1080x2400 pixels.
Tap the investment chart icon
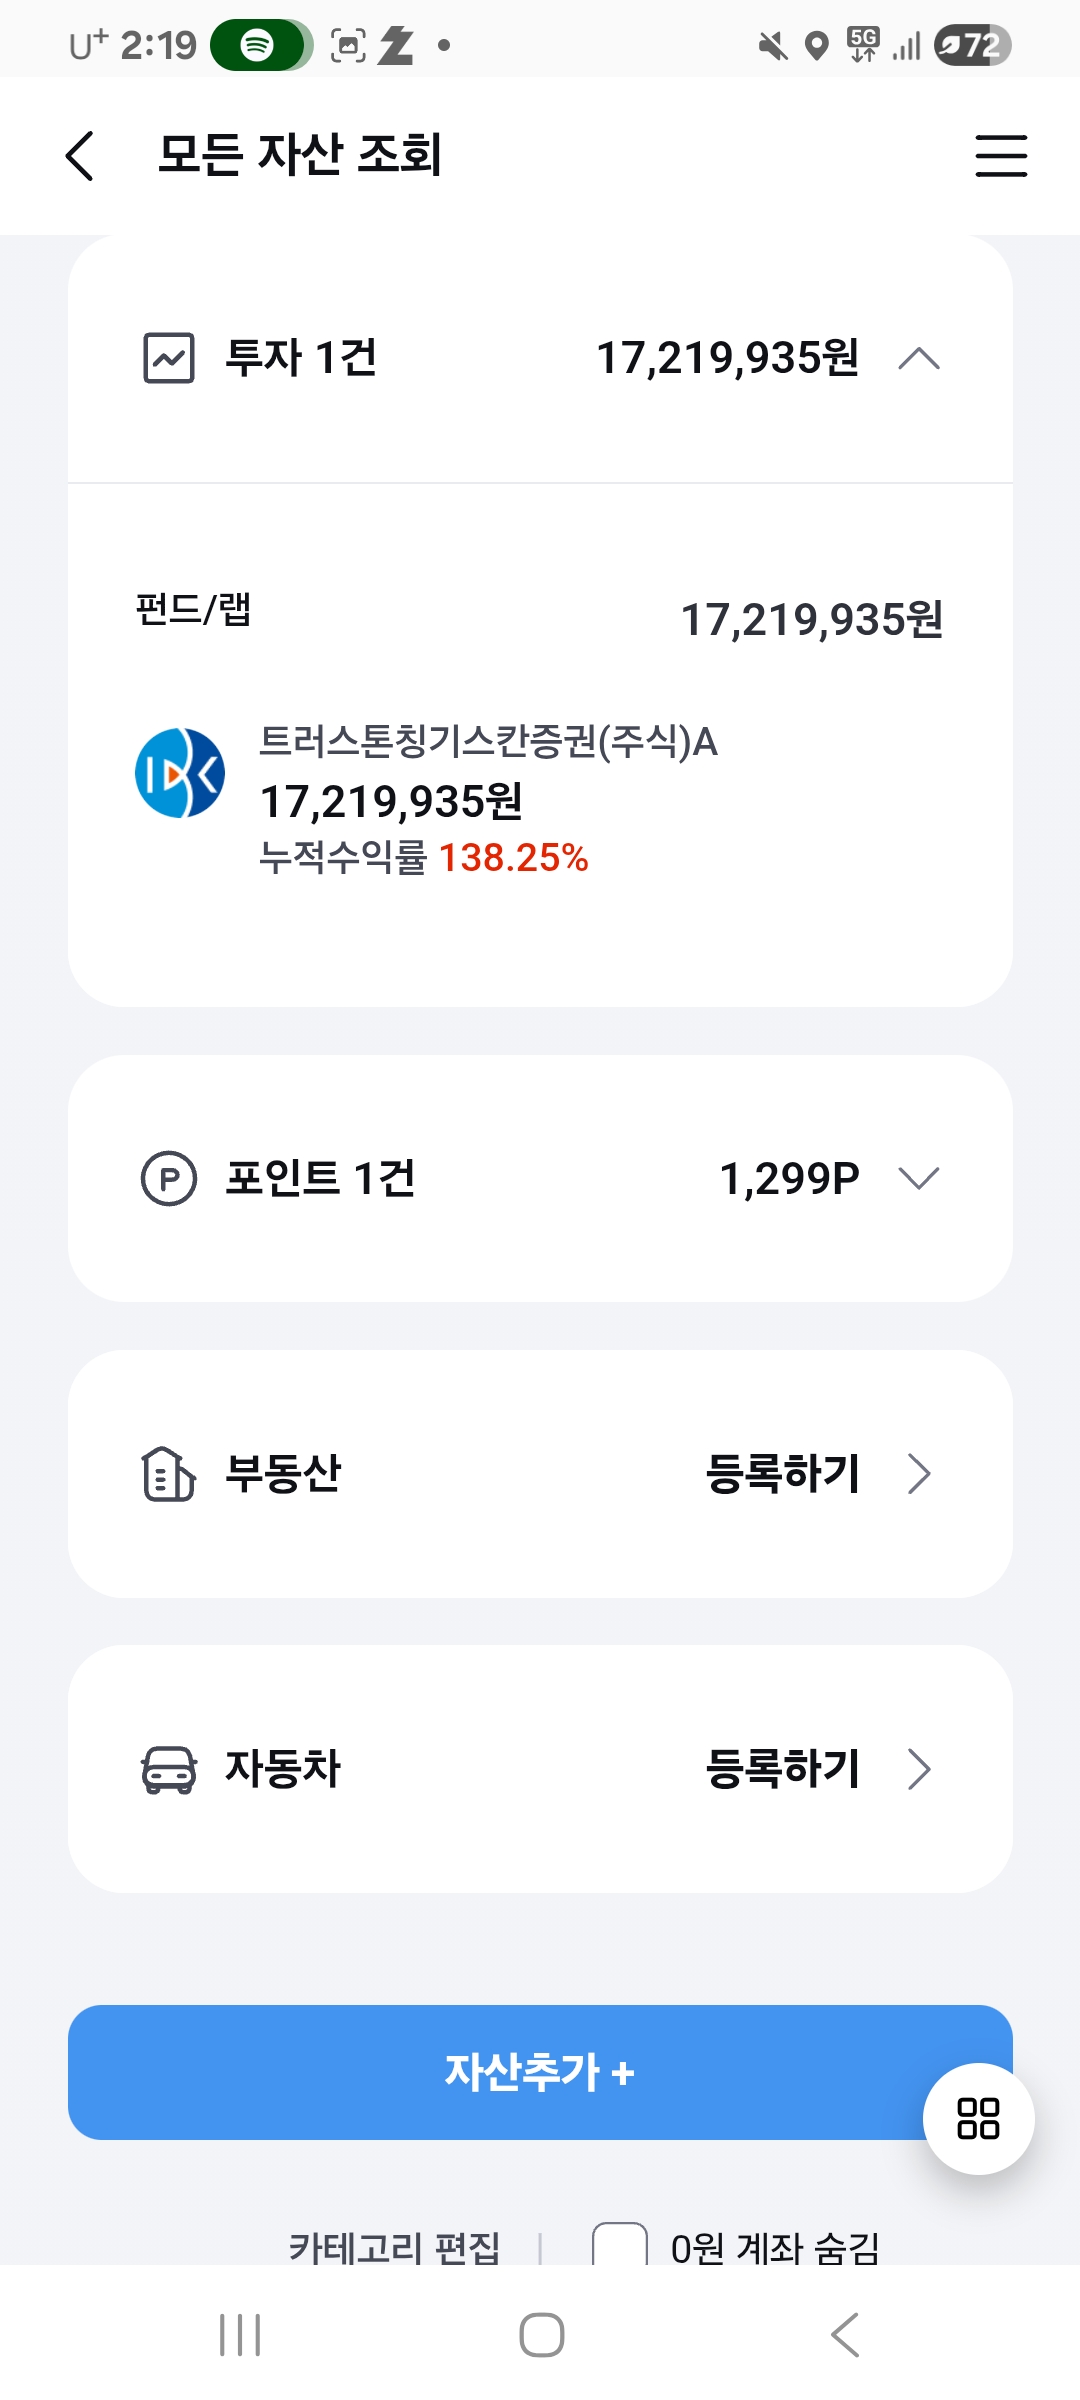[169, 358]
